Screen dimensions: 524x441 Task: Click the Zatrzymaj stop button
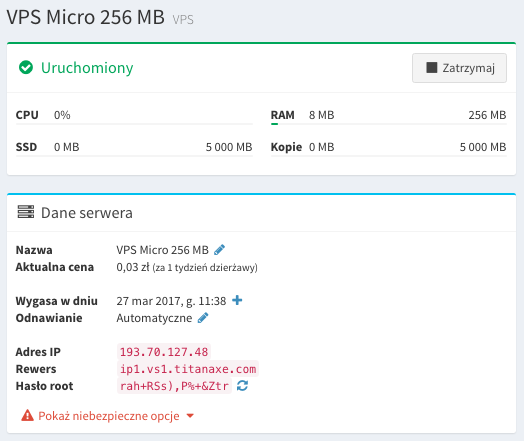[x=459, y=68]
